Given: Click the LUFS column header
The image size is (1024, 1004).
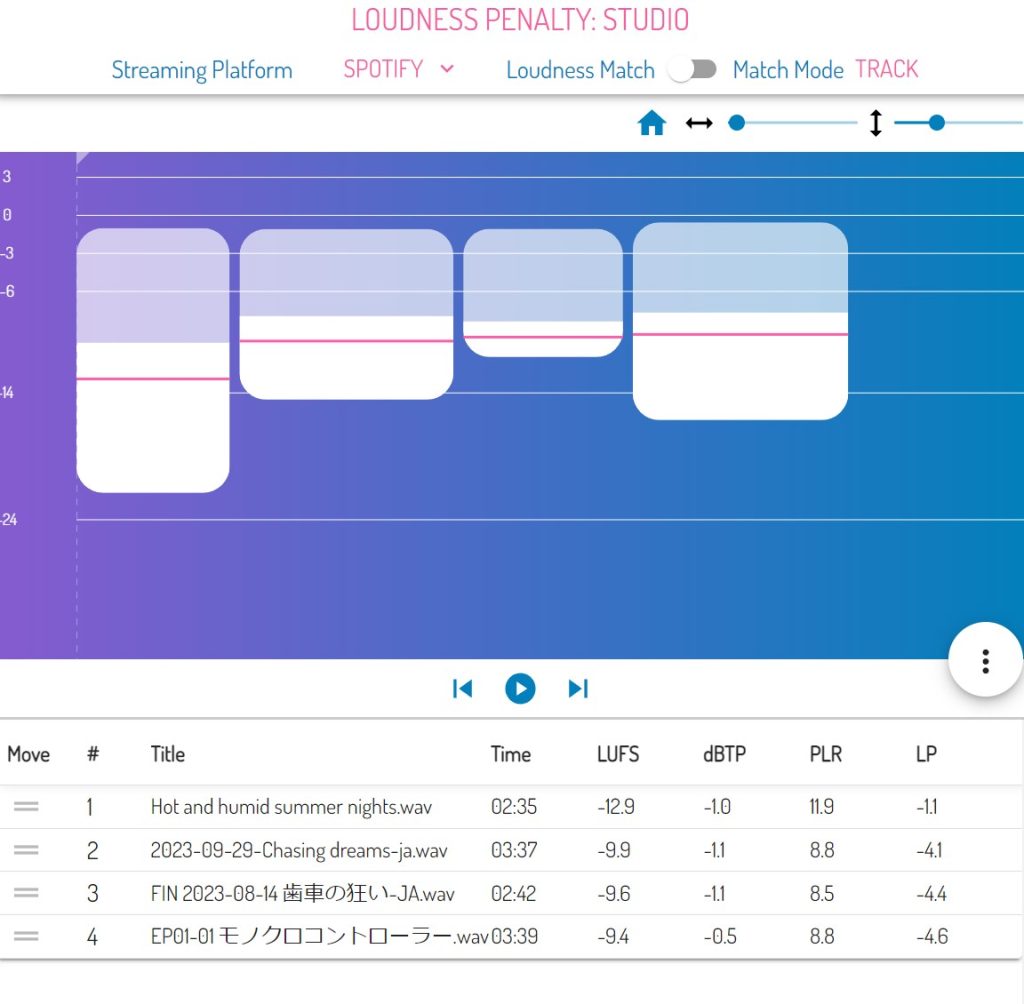Looking at the screenshot, I should point(617,754).
